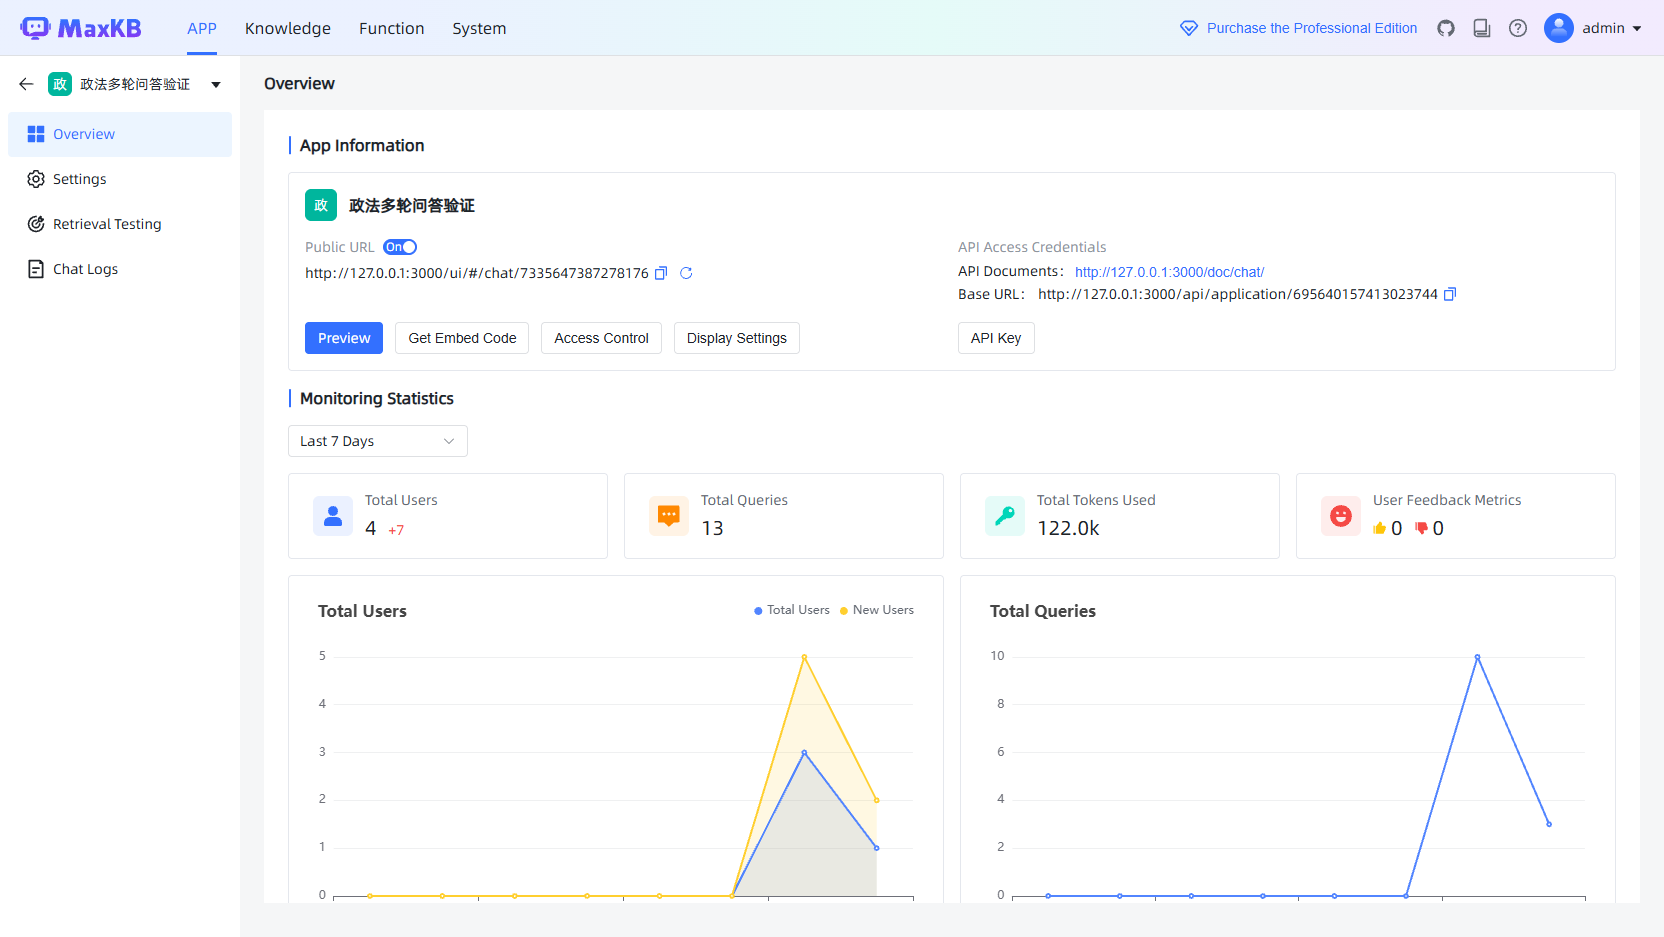The width and height of the screenshot is (1664, 937).
Task: Click the Total Queries chat icon
Action: pos(669,516)
